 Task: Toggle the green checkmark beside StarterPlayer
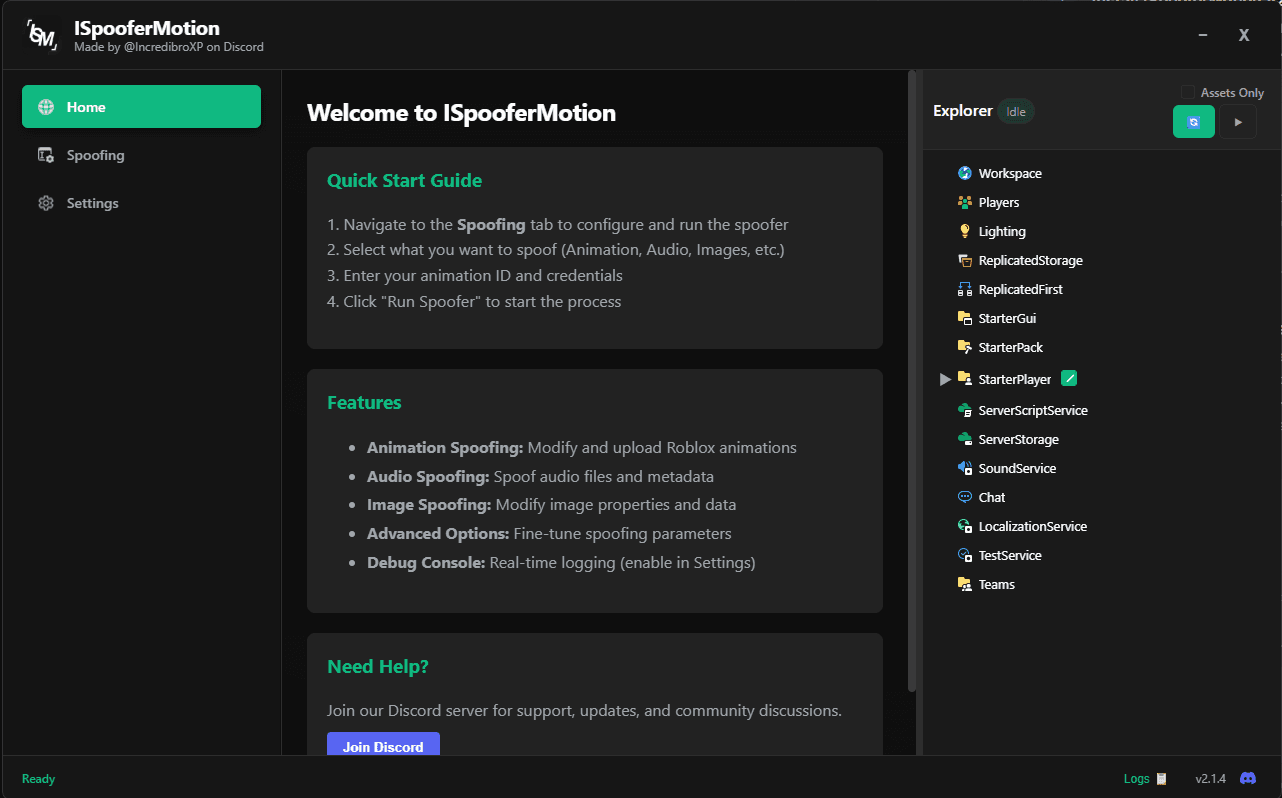coord(1068,378)
